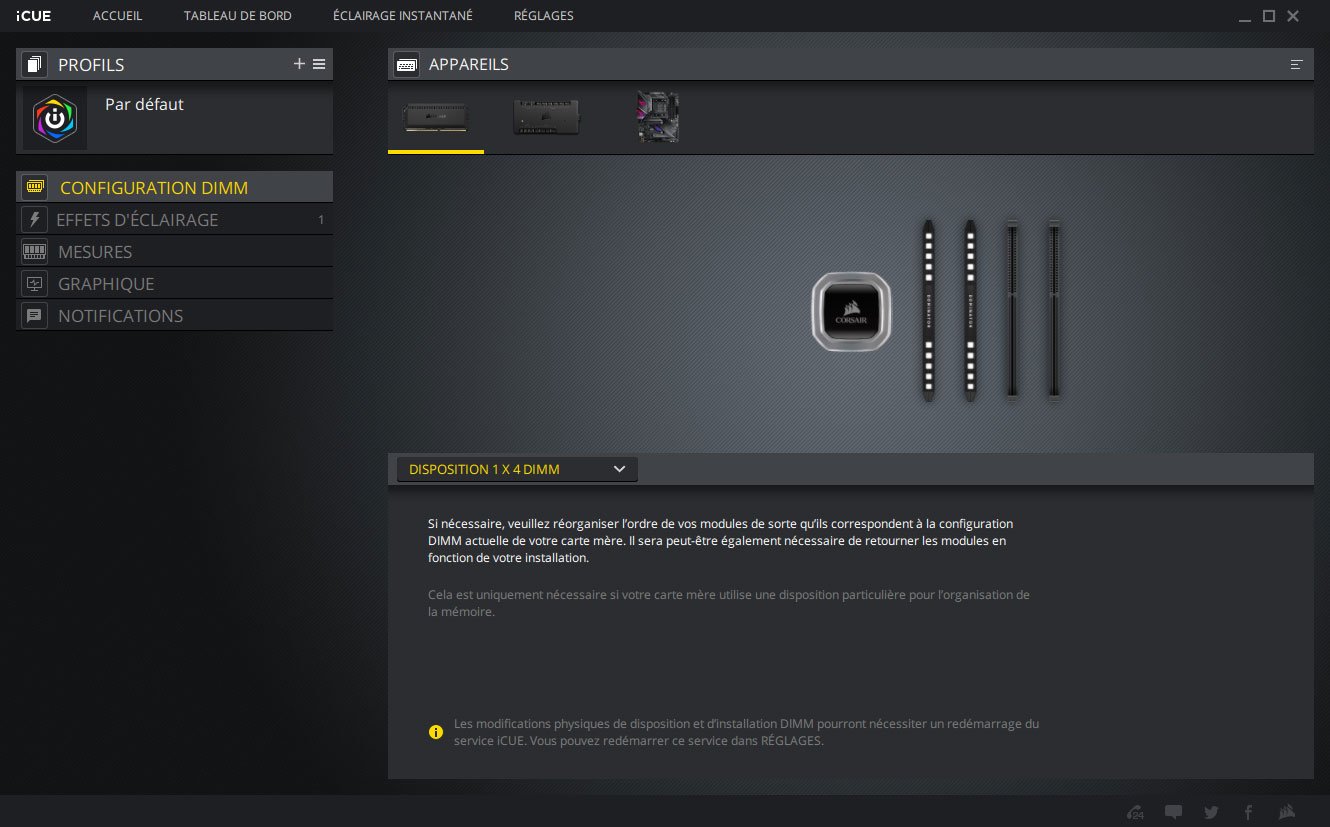
Task: Open the chat bubble icon in footer
Action: [1174, 812]
